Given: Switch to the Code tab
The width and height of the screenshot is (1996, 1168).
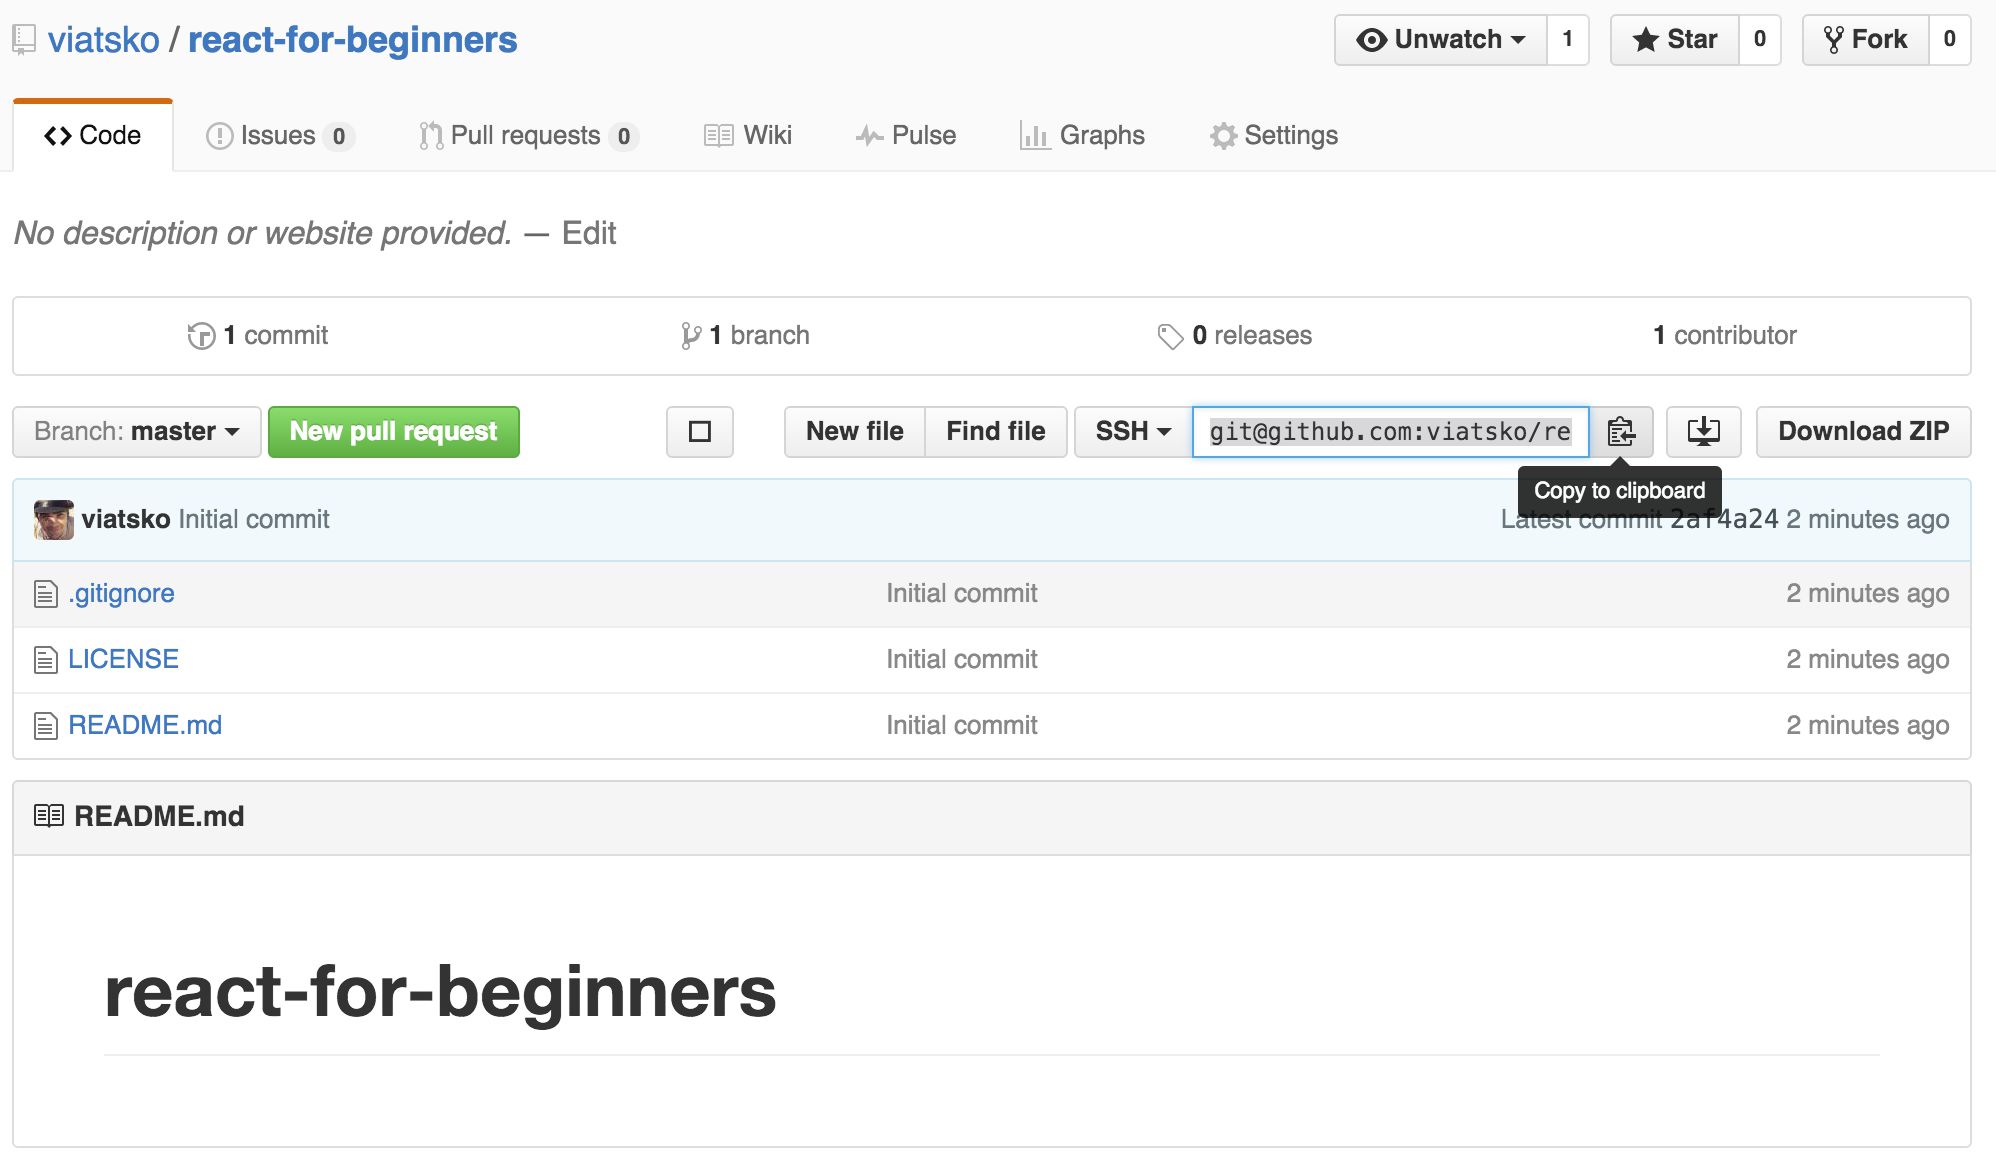Looking at the screenshot, I should click(93, 136).
